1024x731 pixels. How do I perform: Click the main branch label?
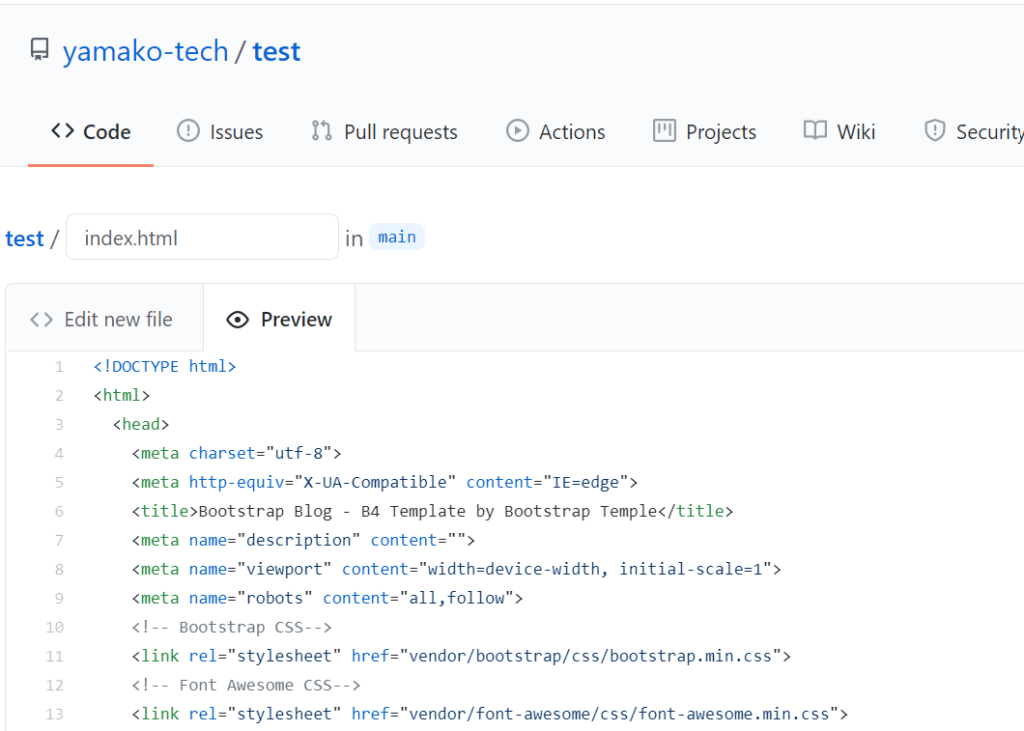pos(397,236)
